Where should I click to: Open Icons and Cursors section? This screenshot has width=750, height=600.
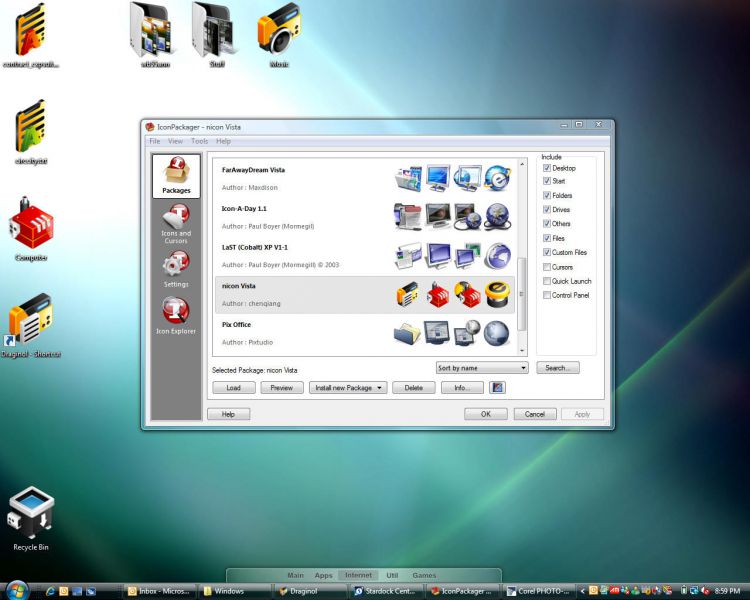tap(176, 224)
